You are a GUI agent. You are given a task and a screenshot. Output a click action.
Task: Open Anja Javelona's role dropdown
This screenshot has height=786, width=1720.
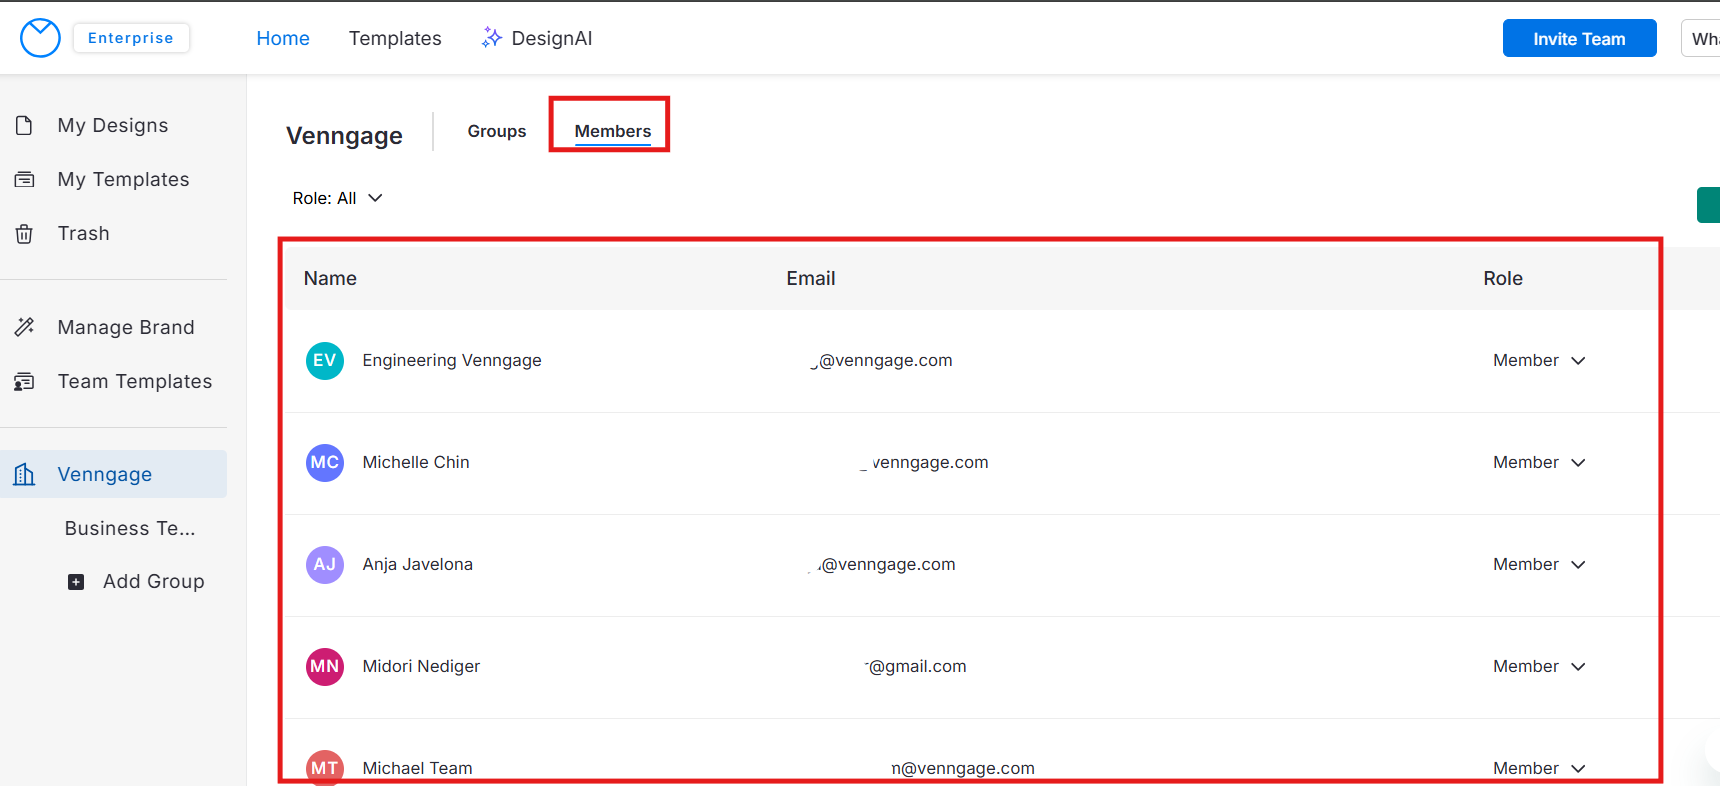pyautogui.click(x=1539, y=564)
